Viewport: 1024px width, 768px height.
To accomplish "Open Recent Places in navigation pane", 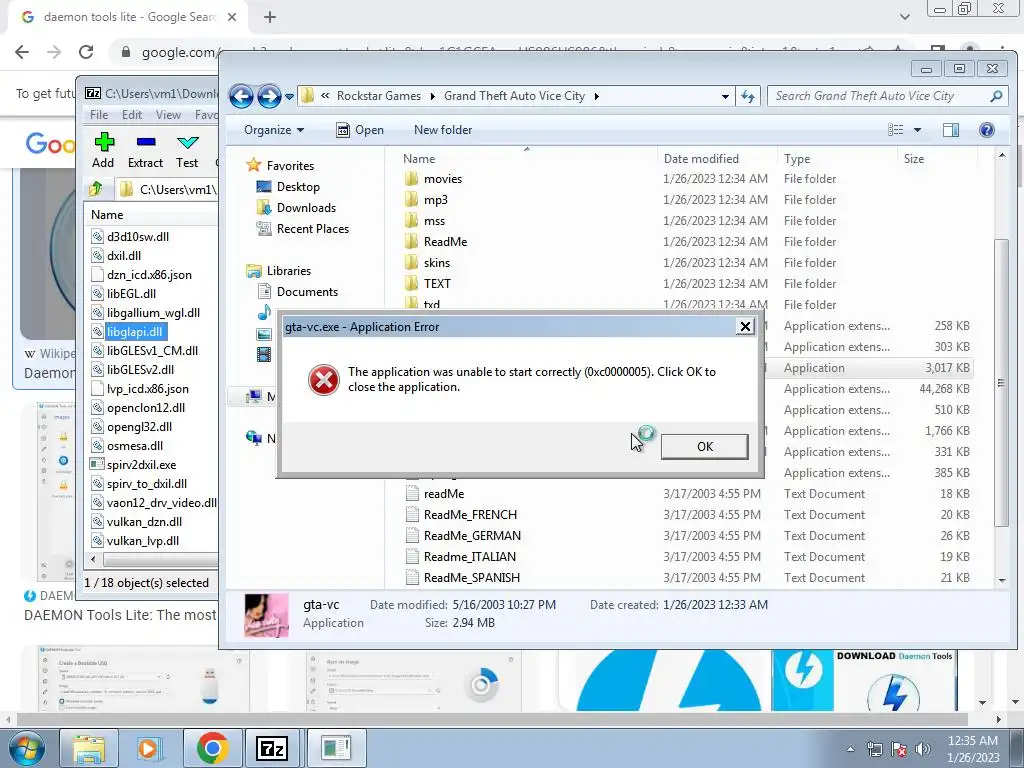I will 303,229.
